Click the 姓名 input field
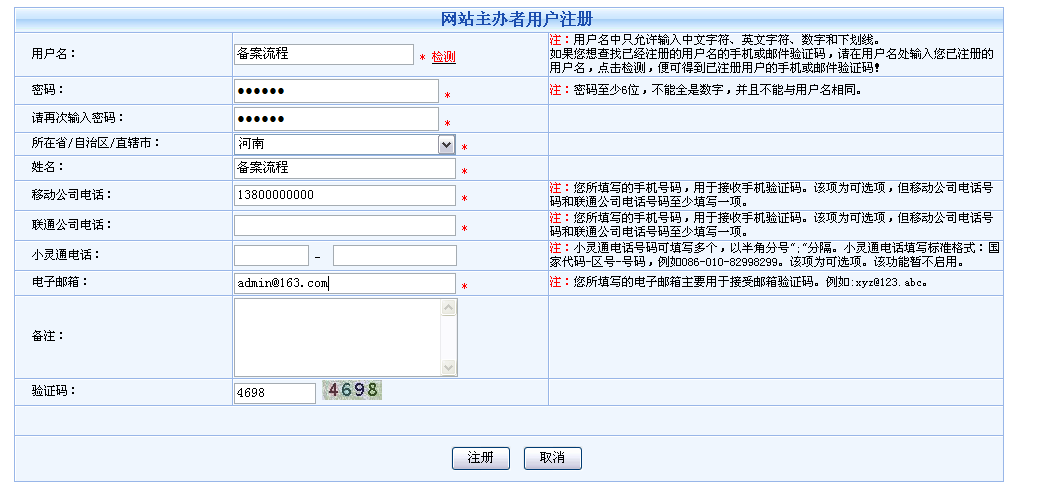This screenshot has height=496, width=1040. tap(345, 168)
